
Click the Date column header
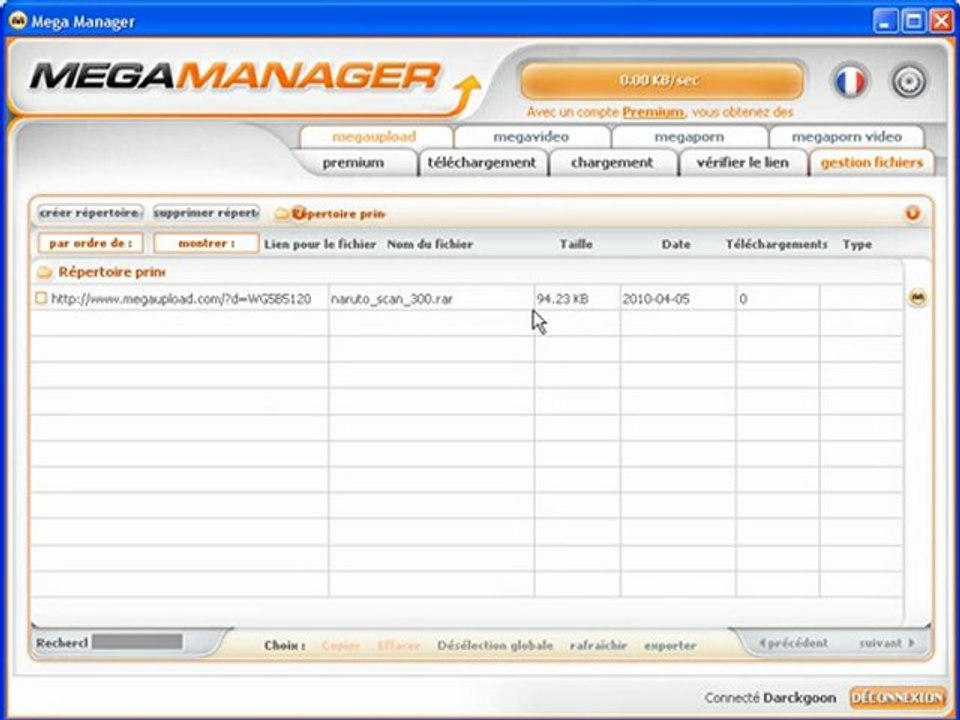pos(676,244)
